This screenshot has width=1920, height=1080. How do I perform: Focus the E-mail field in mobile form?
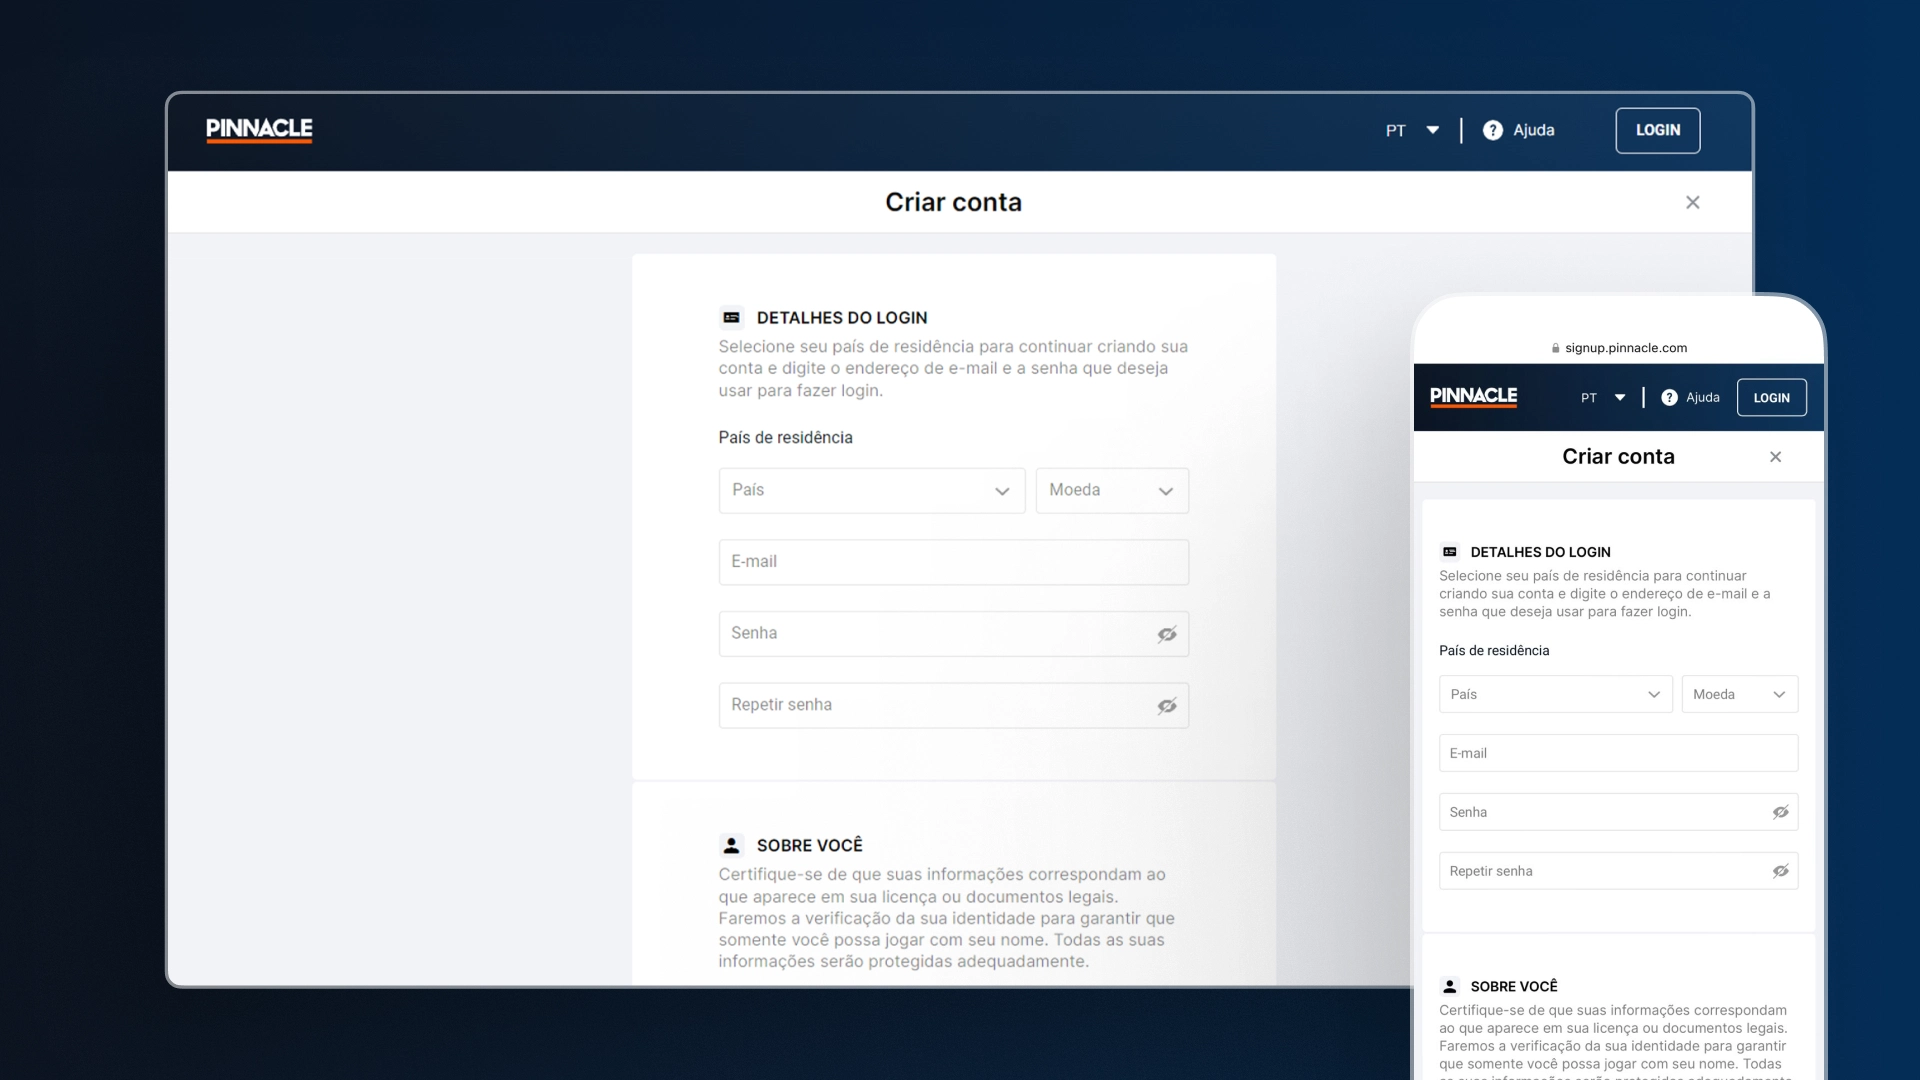tap(1618, 753)
